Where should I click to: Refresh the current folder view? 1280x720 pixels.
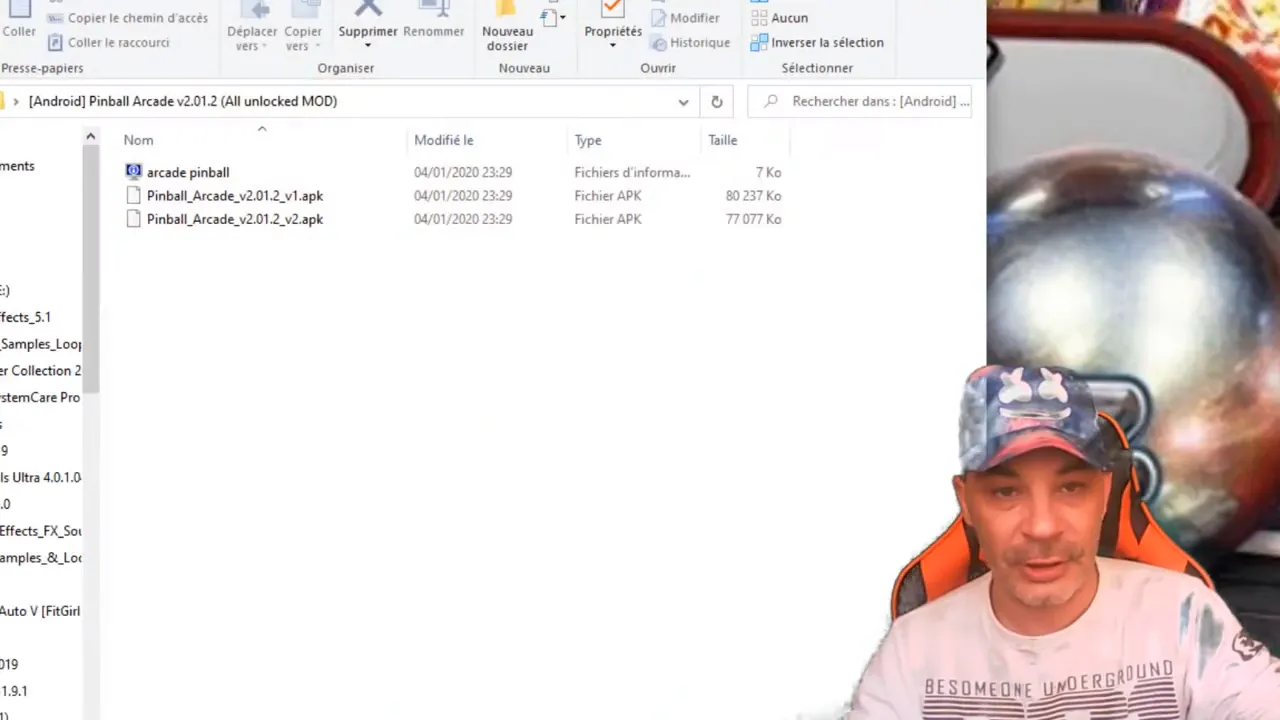(x=716, y=101)
